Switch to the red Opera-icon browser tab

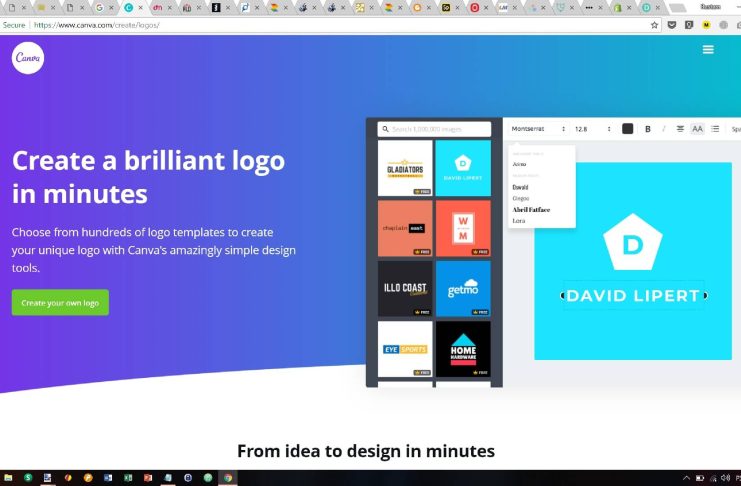pos(474,8)
